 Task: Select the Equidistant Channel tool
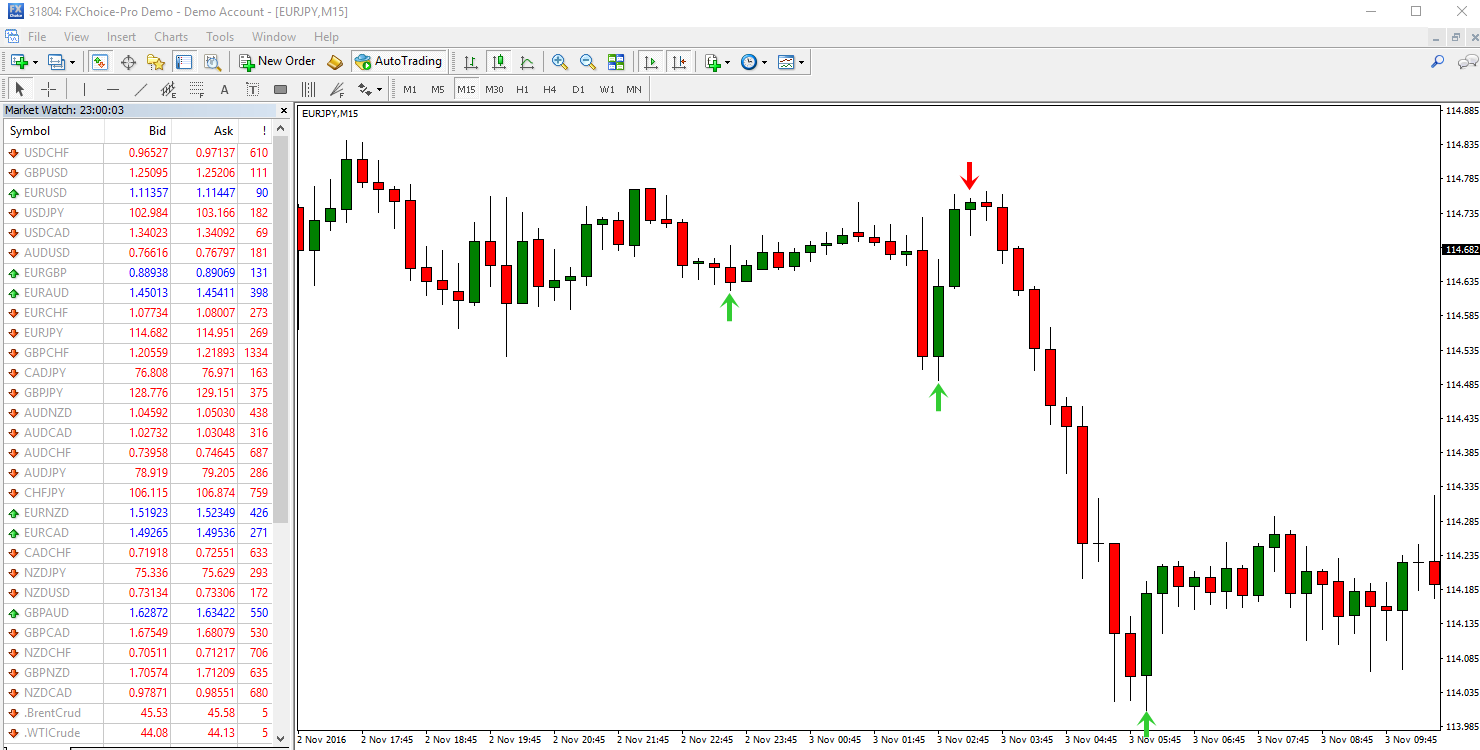click(168, 89)
